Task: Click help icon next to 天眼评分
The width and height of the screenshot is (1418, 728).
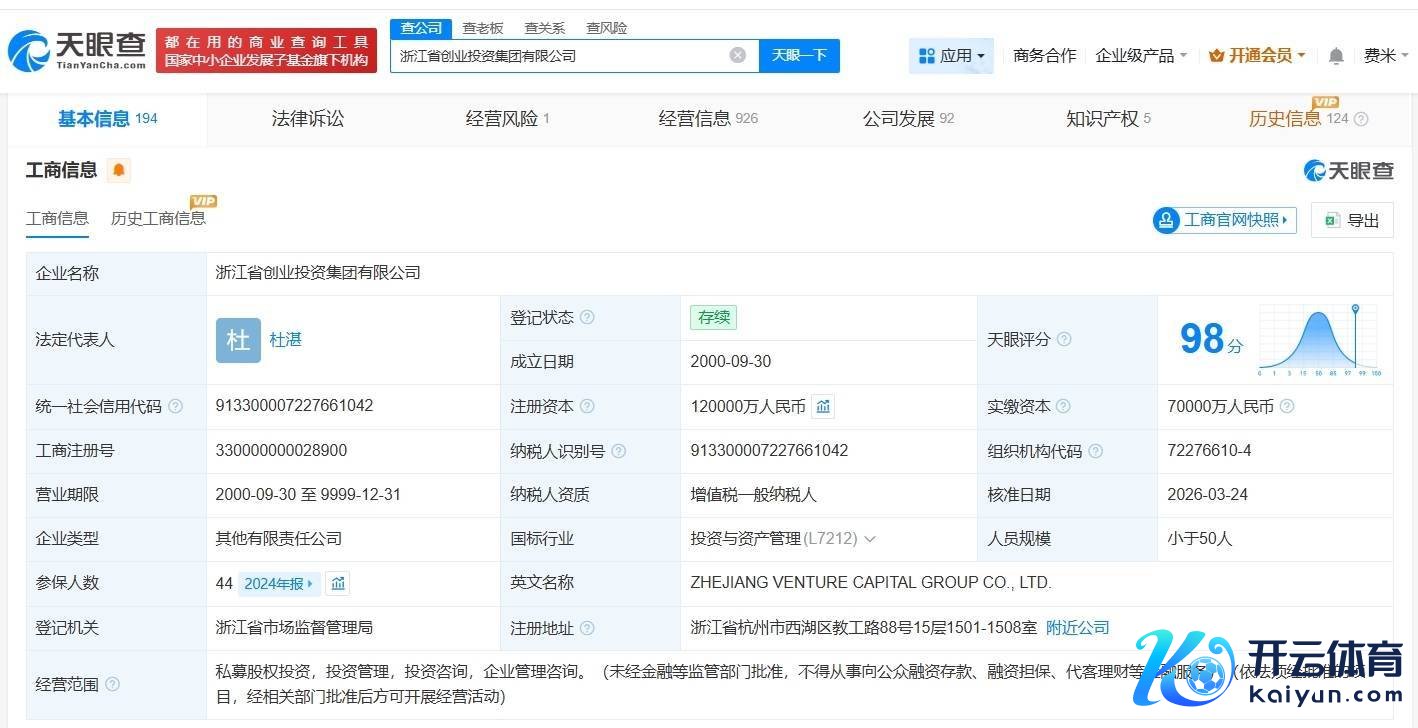Action: point(1064,340)
